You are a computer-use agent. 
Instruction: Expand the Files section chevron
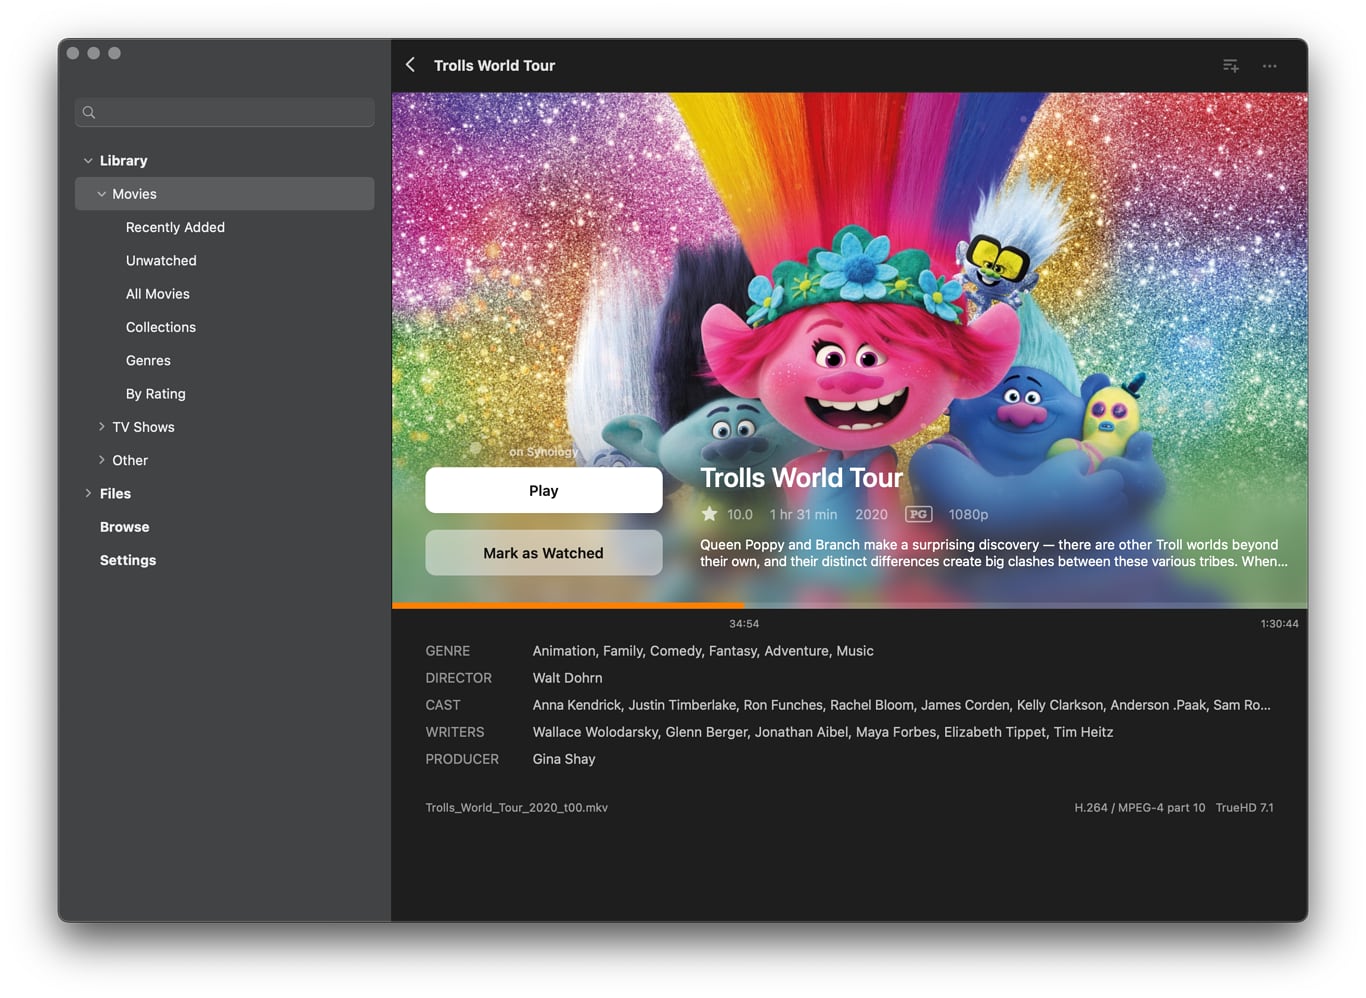click(88, 493)
